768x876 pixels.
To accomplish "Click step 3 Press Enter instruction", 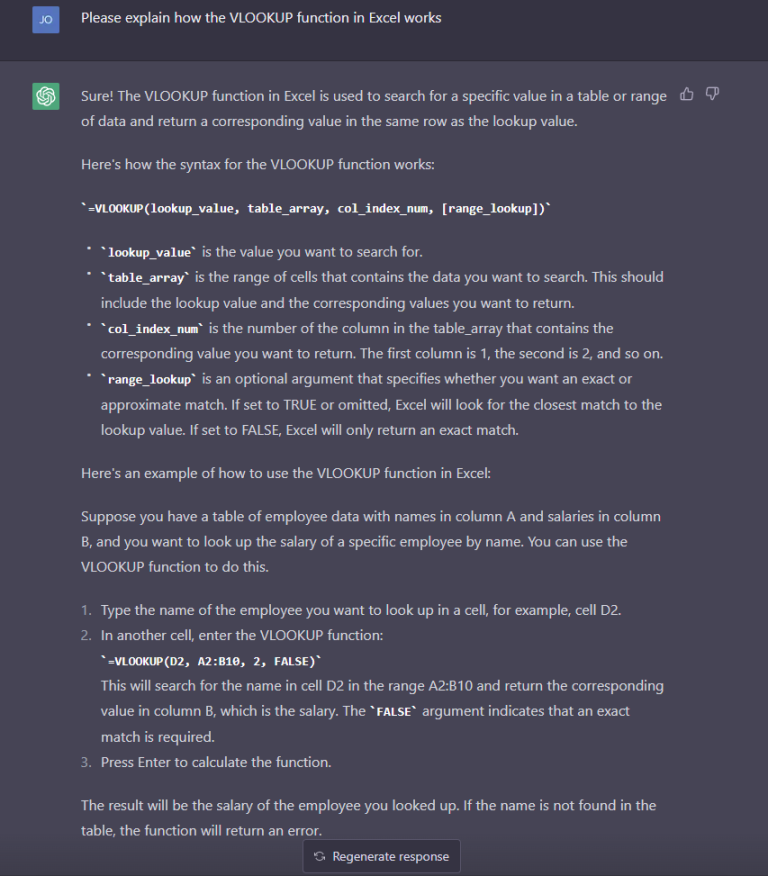I will 215,762.
